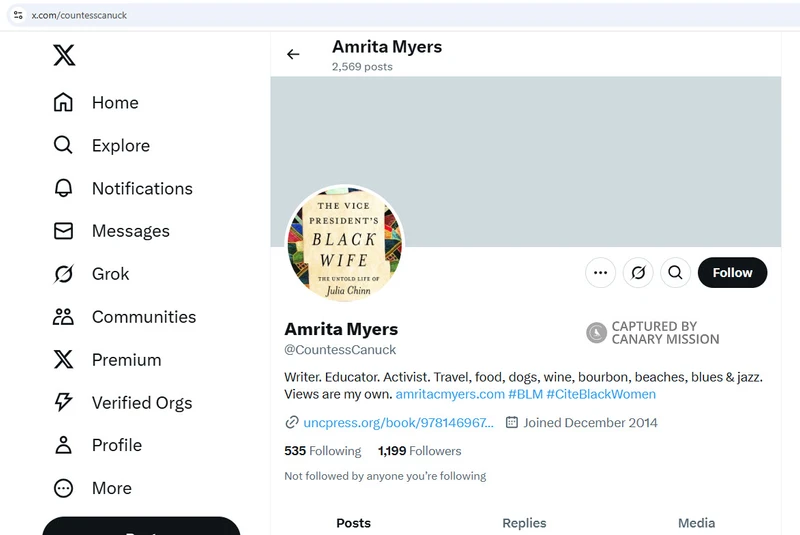Click the Premium label in the sidebar
Viewport: 800px width, 535px height.
pos(127,360)
